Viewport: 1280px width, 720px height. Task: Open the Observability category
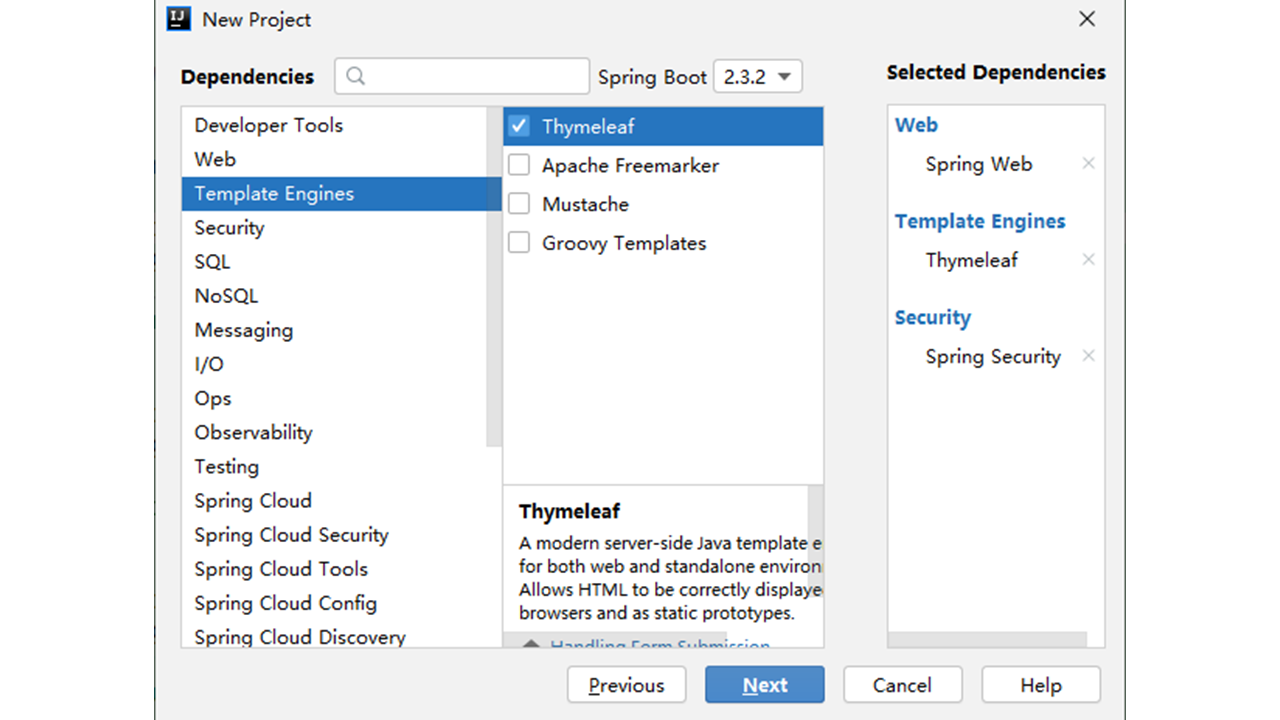[x=334, y=432]
